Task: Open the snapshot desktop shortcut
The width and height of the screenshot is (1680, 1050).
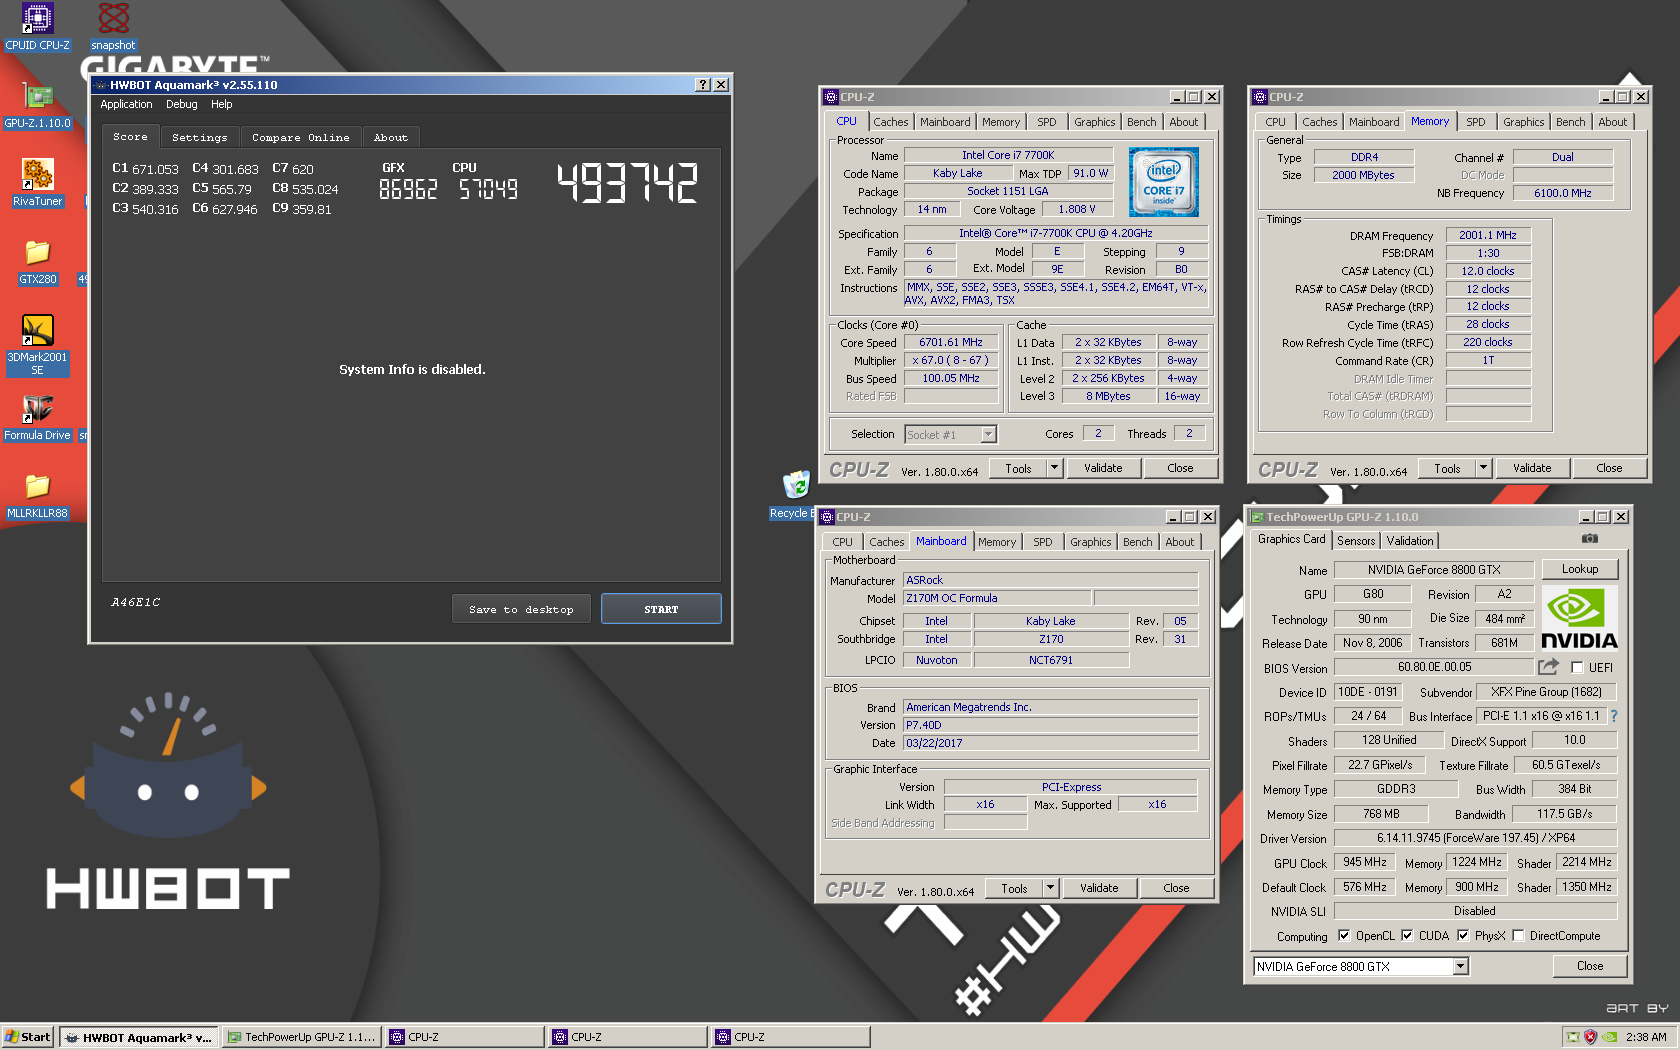Action: pos(113,27)
